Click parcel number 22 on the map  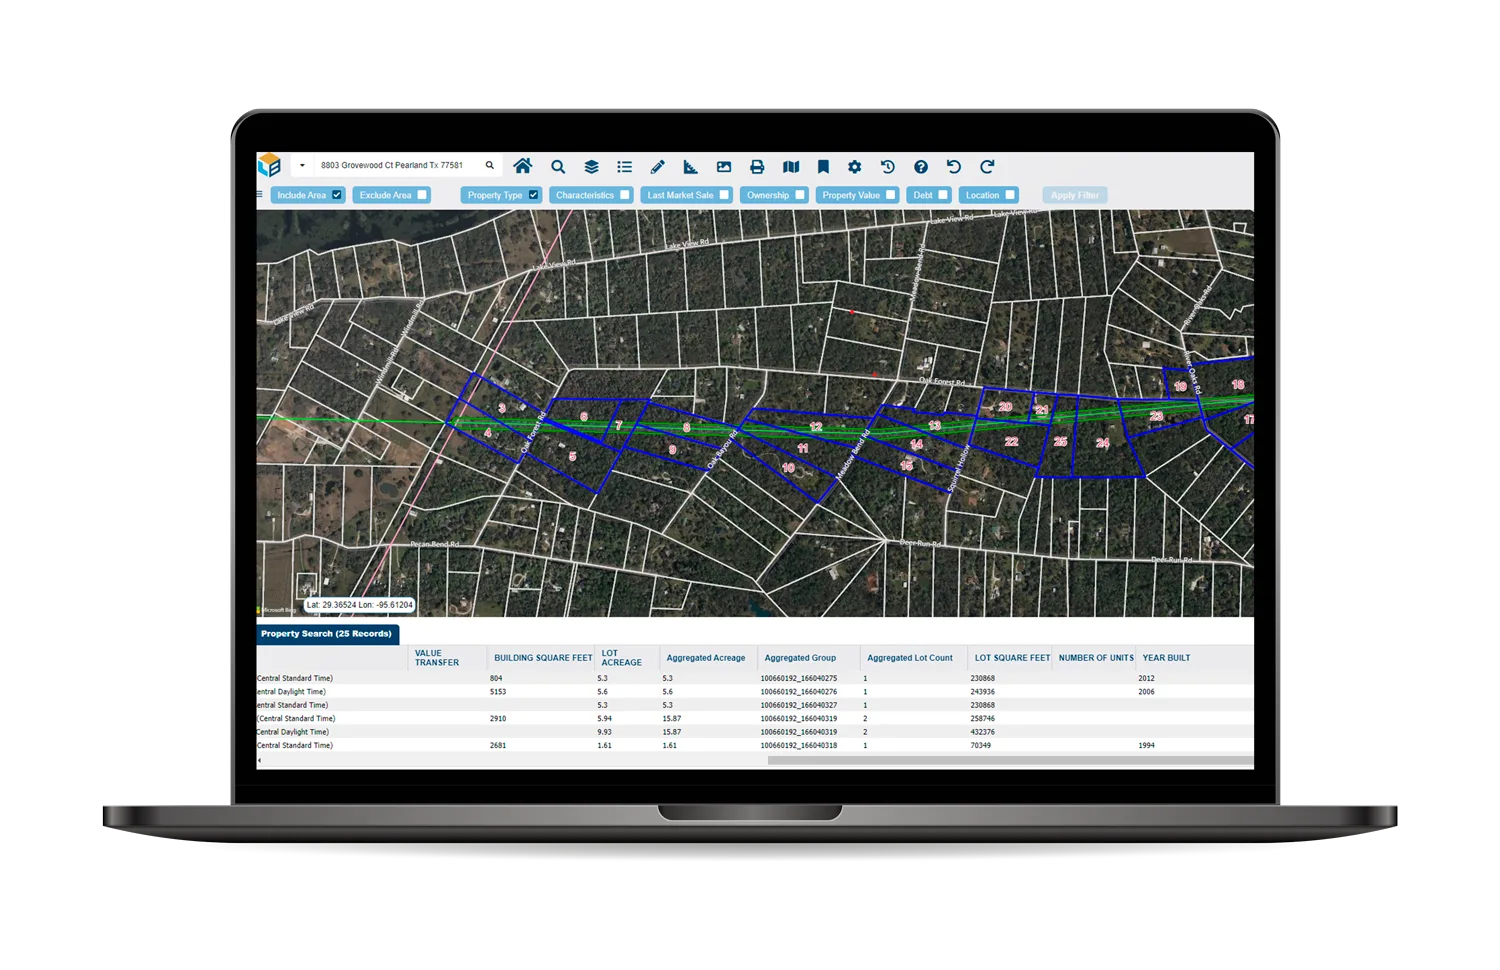click(x=1012, y=441)
